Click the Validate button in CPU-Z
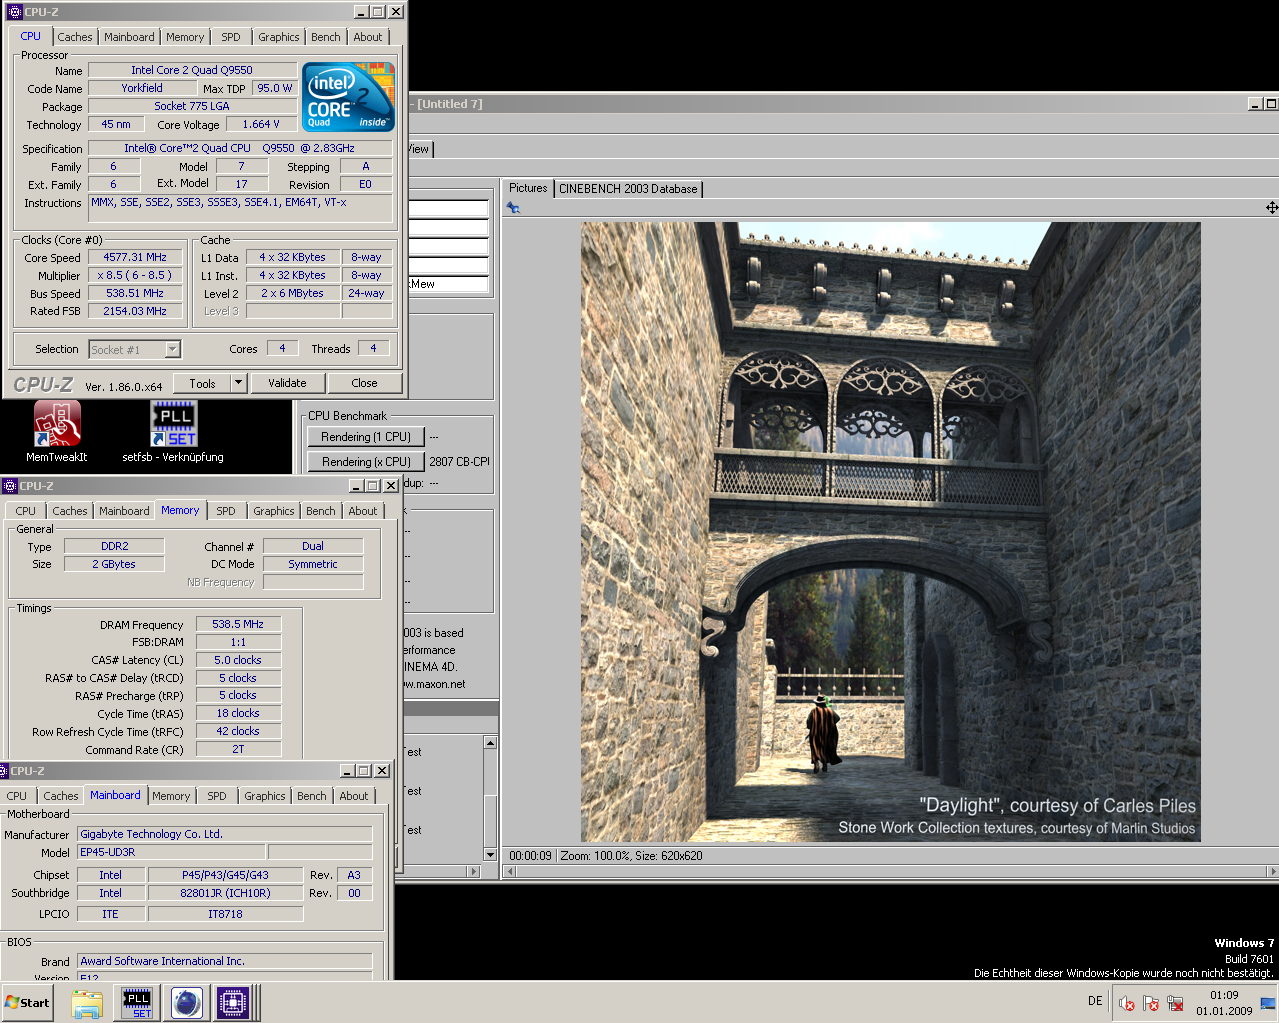Screen dimensions: 1279x1023 tap(287, 383)
